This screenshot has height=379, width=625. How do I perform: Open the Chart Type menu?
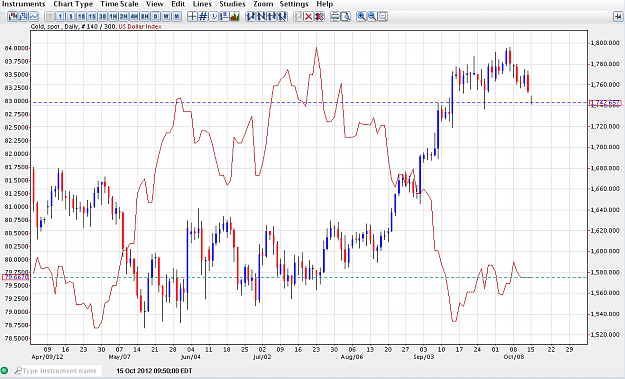(73, 4)
